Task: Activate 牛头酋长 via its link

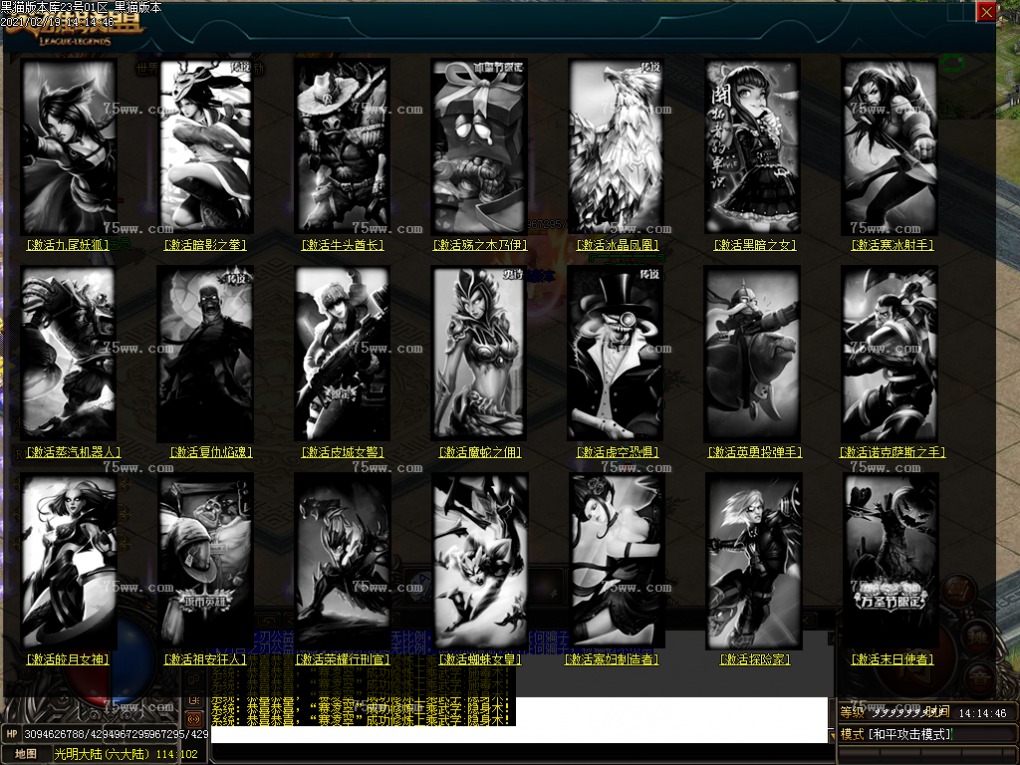Action: click(343, 245)
